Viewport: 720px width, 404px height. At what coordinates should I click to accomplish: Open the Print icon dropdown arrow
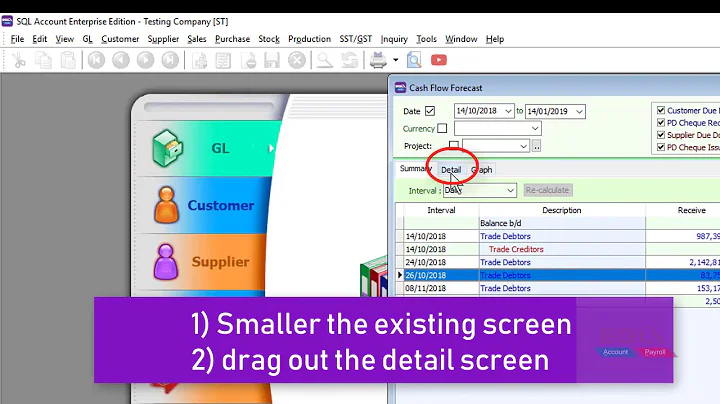395,60
